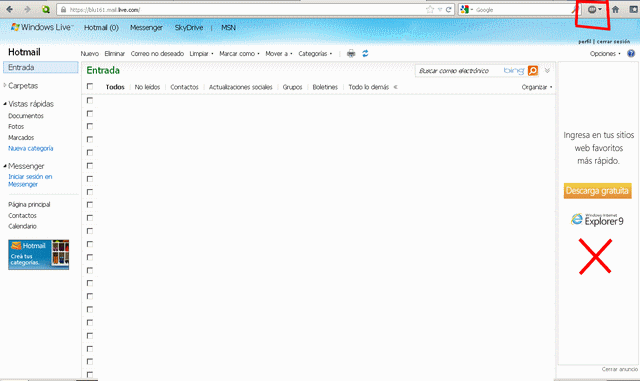Expand advanced search chevron beside Bing
Image resolution: width=640 pixels, height=381 pixels.
point(547,71)
